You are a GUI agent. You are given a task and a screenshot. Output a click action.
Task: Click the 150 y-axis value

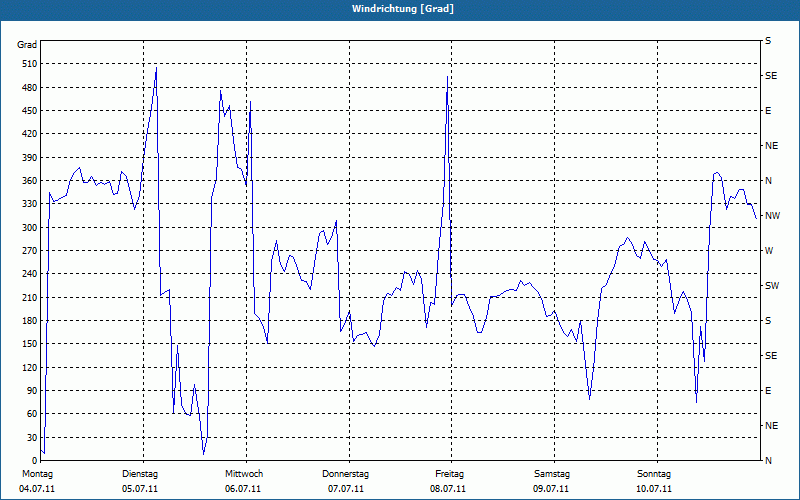tap(30, 344)
